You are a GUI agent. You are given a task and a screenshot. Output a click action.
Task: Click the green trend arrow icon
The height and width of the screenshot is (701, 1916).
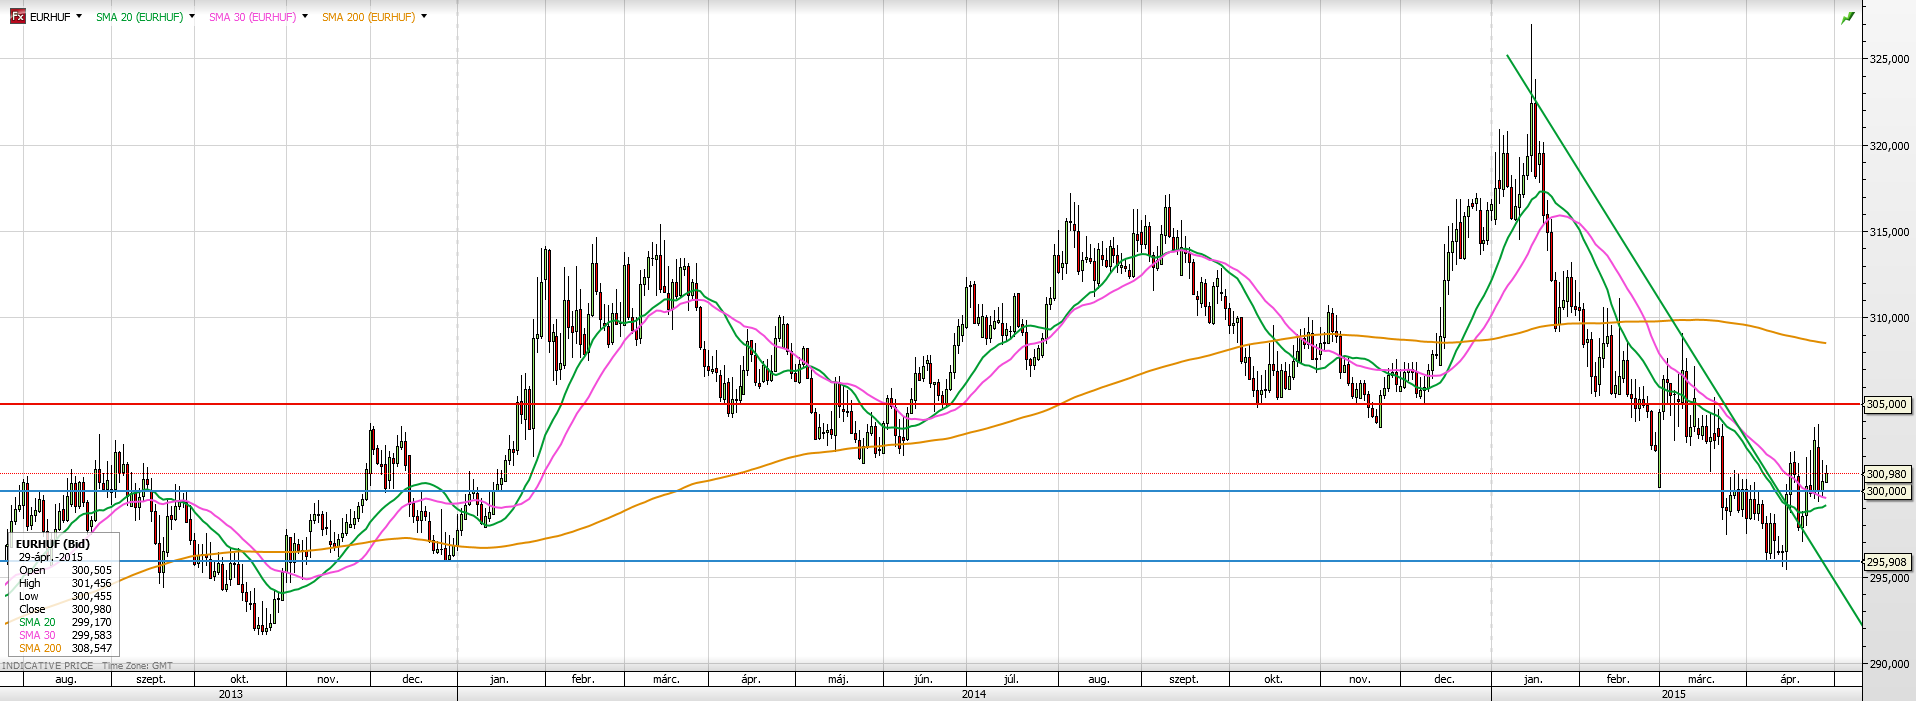tap(1848, 17)
